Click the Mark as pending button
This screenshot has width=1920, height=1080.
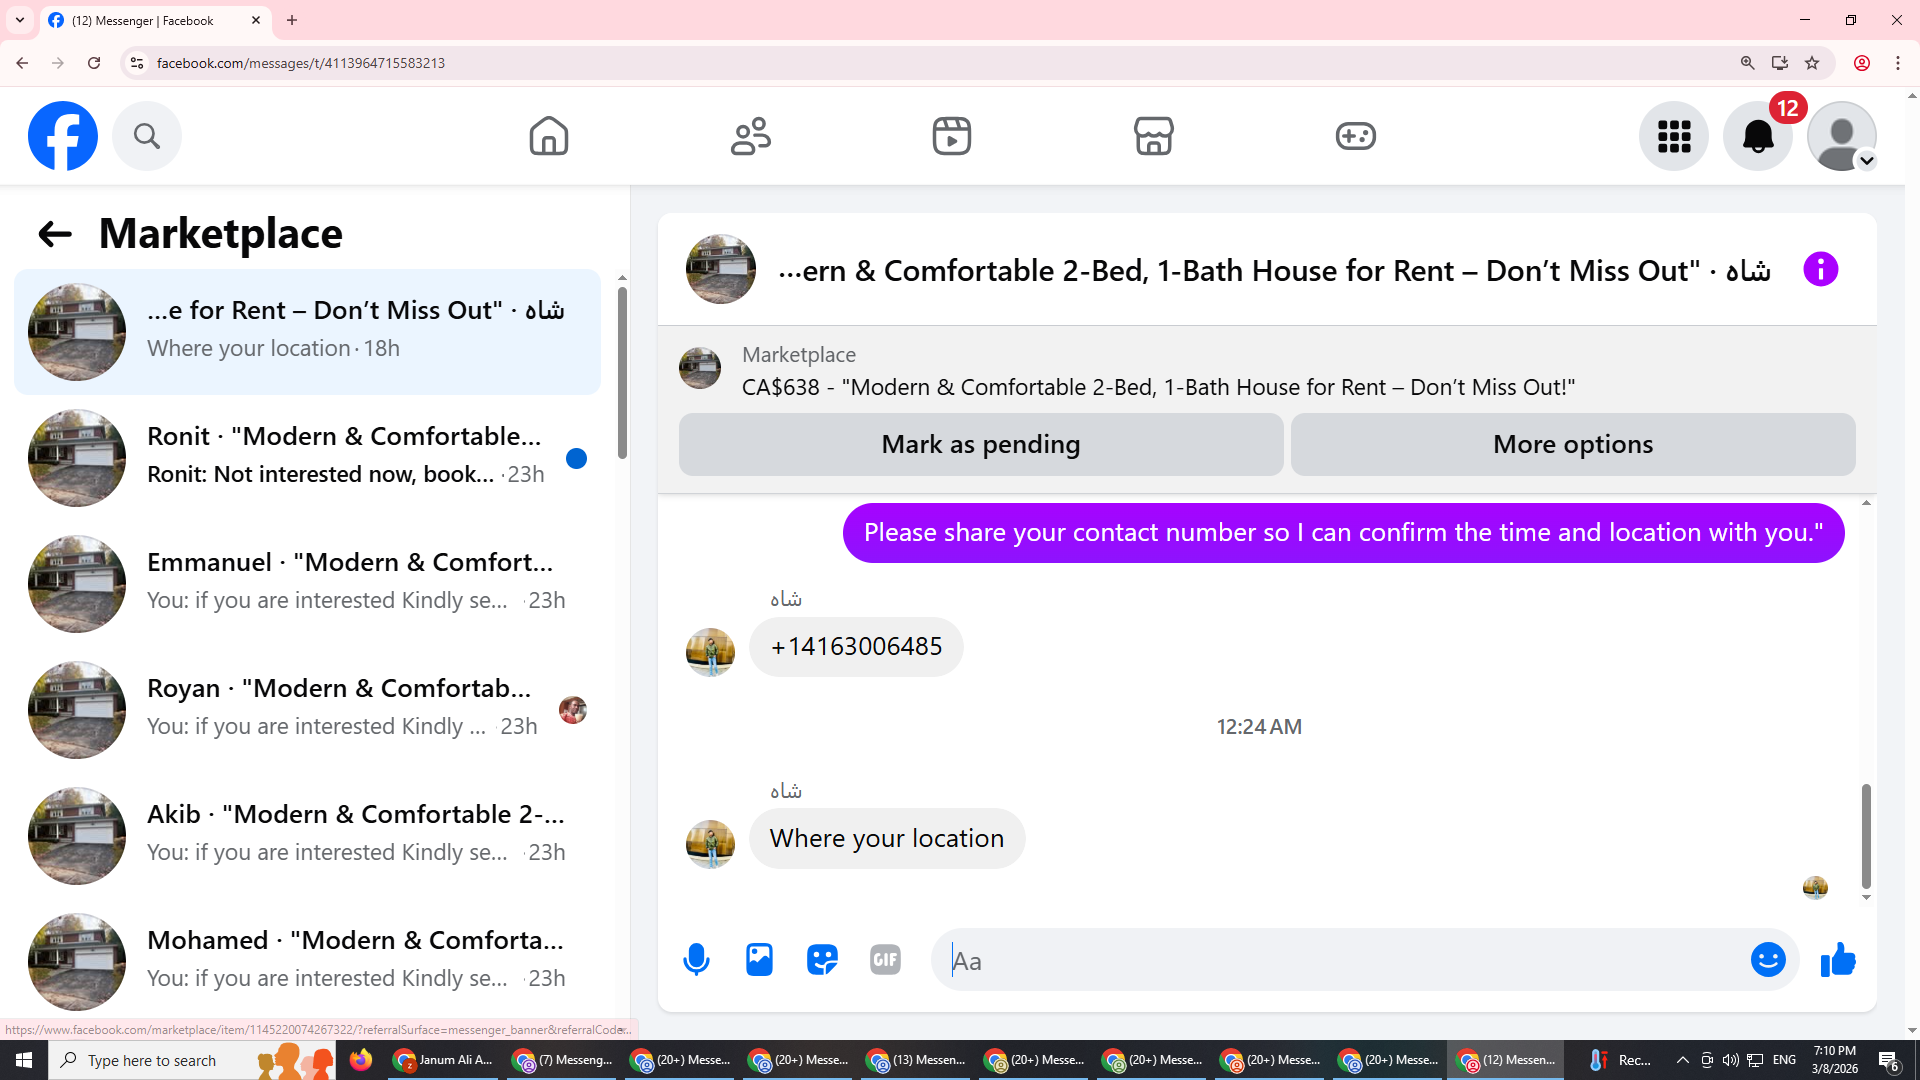coord(980,445)
